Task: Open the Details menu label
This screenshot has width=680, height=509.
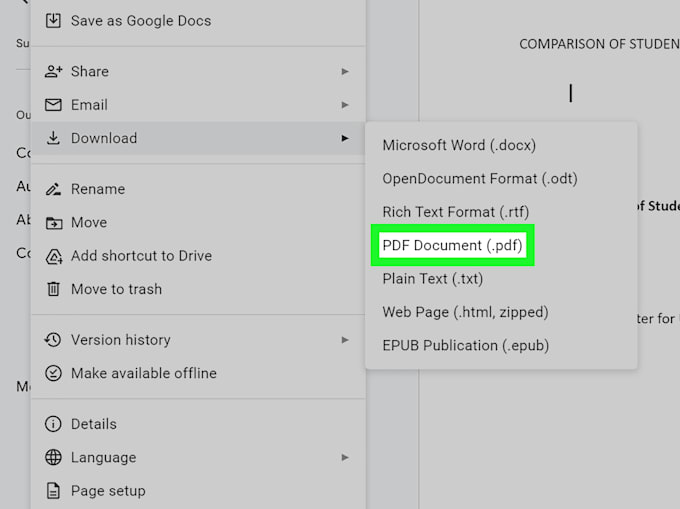Action: coord(94,424)
